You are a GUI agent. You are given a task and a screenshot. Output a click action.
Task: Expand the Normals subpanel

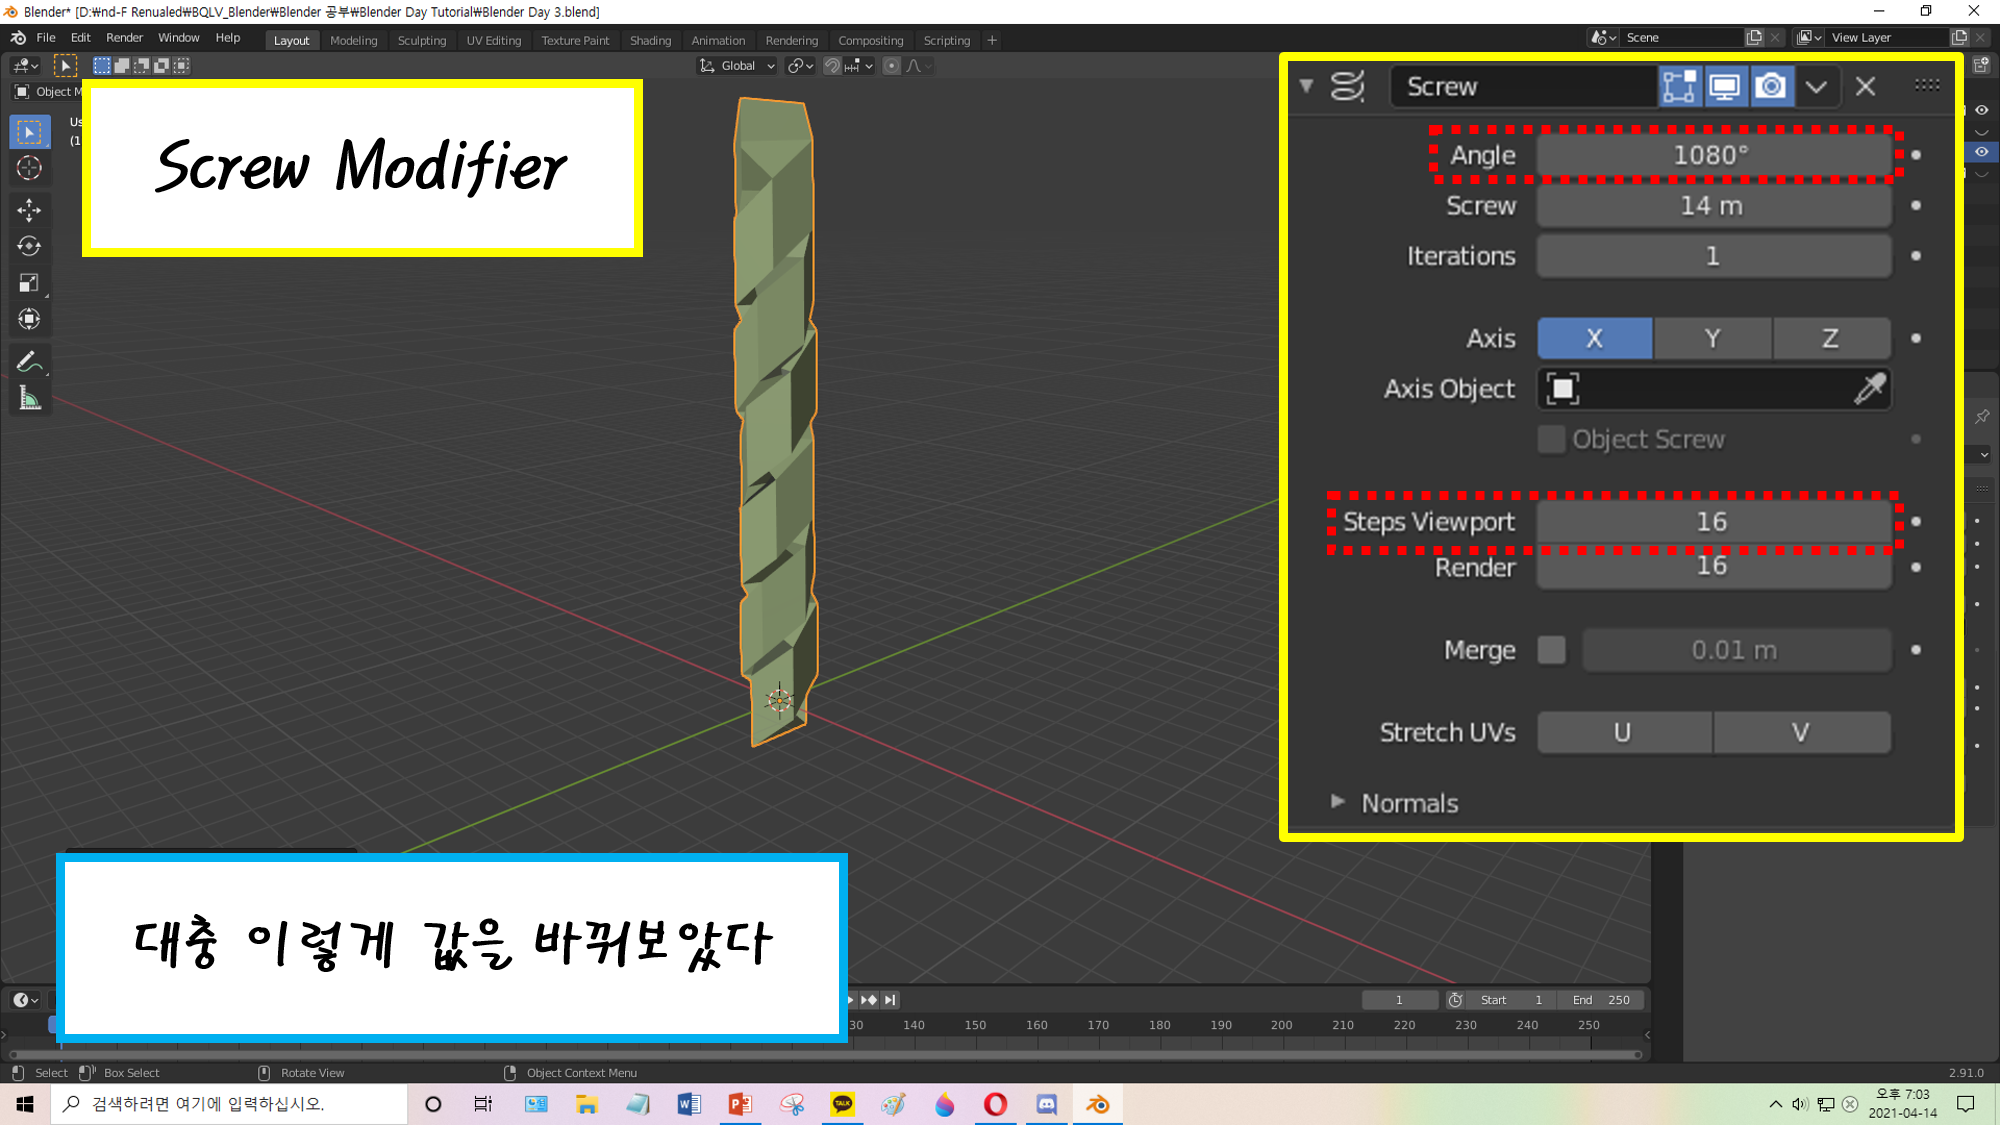(1337, 802)
